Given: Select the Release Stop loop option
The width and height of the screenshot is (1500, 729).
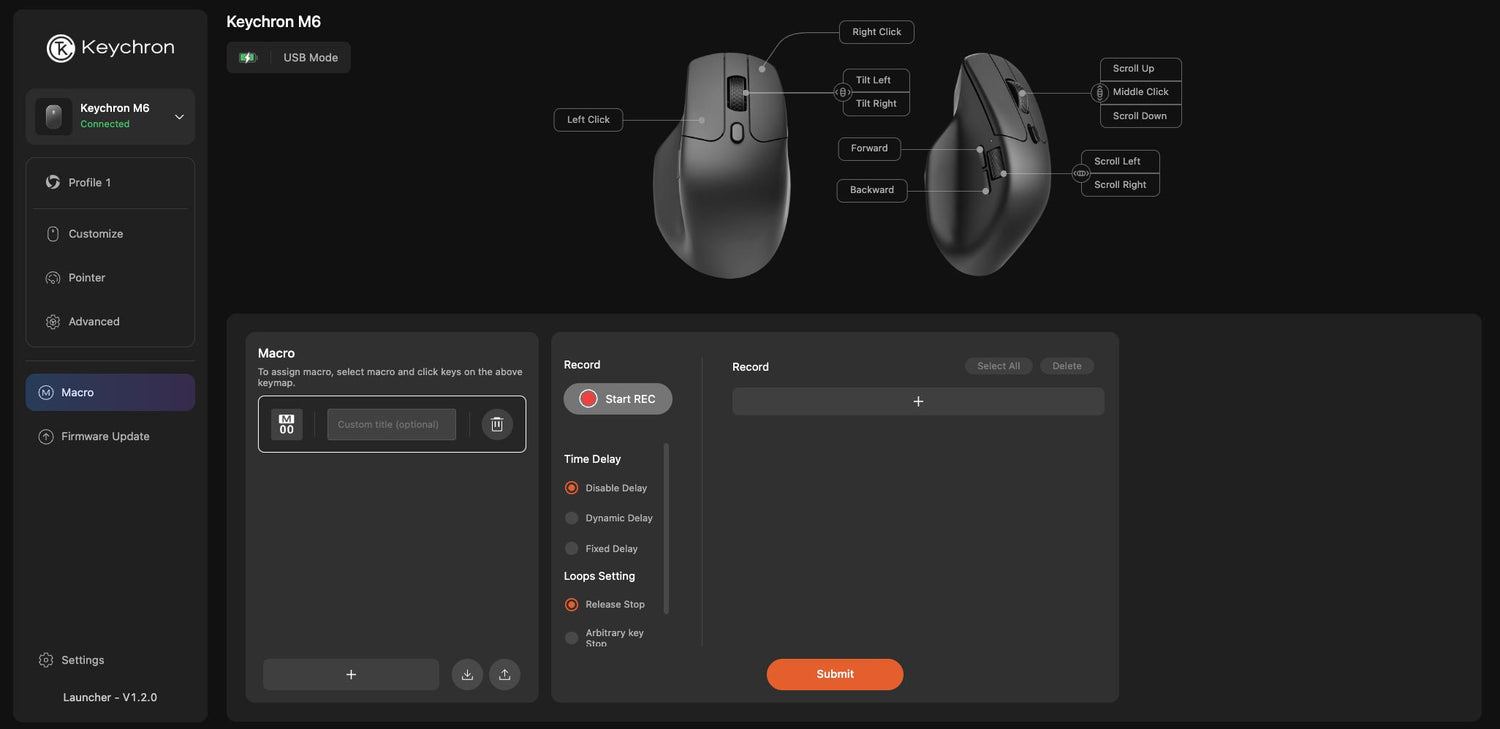Looking at the screenshot, I should pos(572,605).
